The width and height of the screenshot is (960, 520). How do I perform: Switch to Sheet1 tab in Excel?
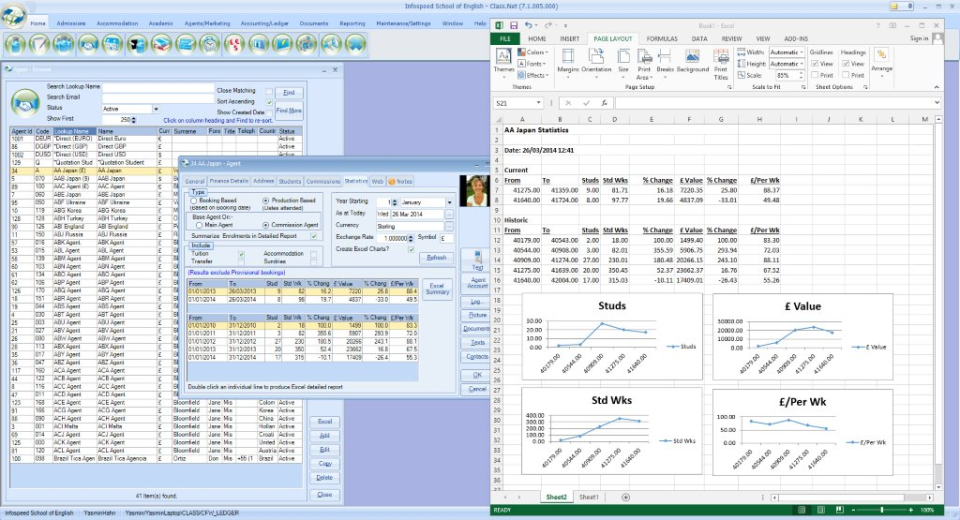pos(588,497)
